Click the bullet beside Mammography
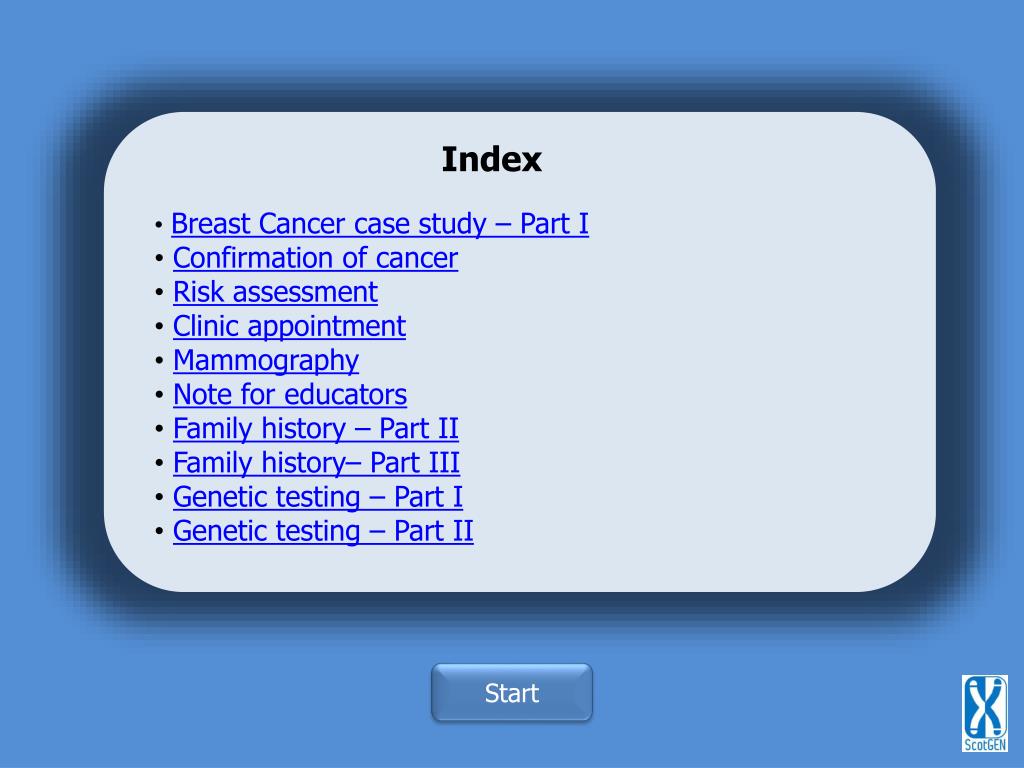1024x768 pixels. (x=159, y=360)
